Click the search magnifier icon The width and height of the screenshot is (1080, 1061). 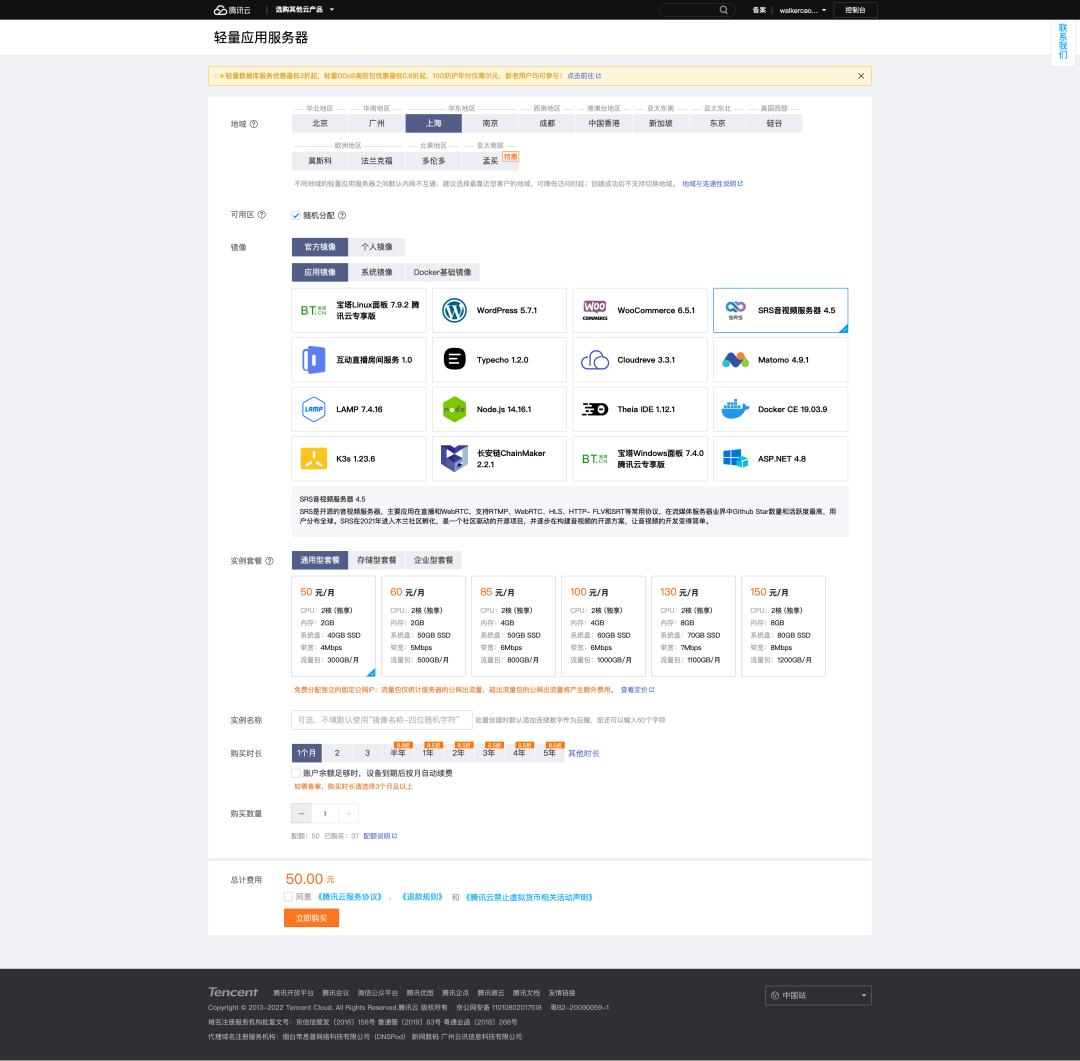[724, 10]
